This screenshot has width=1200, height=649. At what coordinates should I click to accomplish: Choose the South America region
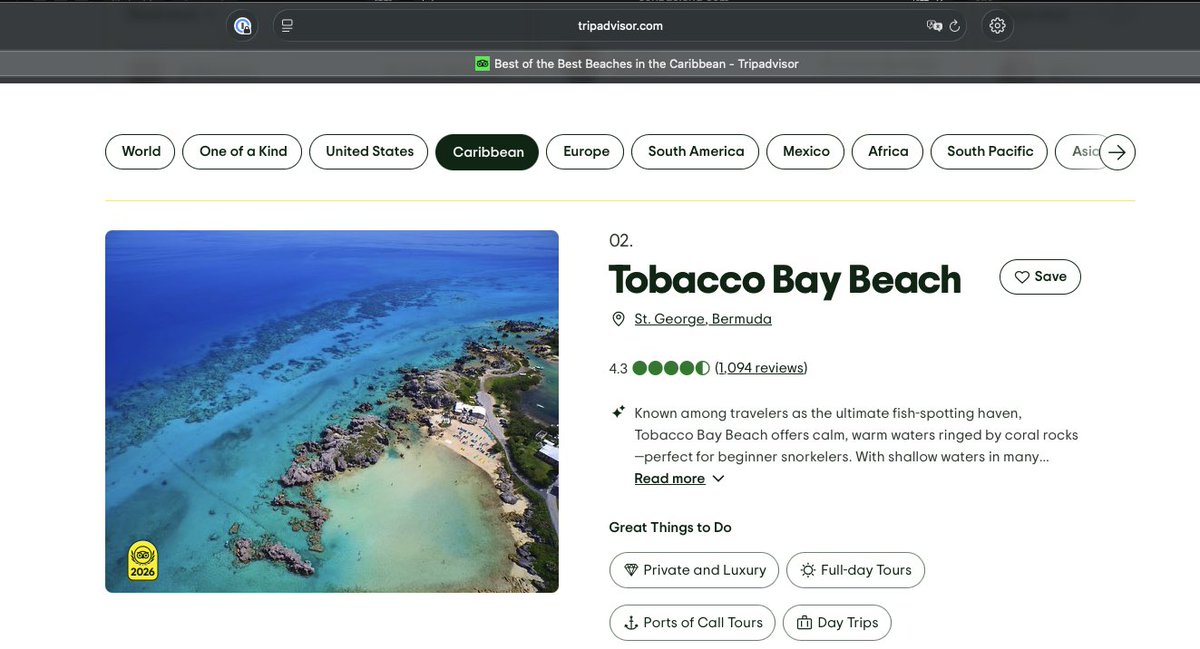tap(696, 152)
